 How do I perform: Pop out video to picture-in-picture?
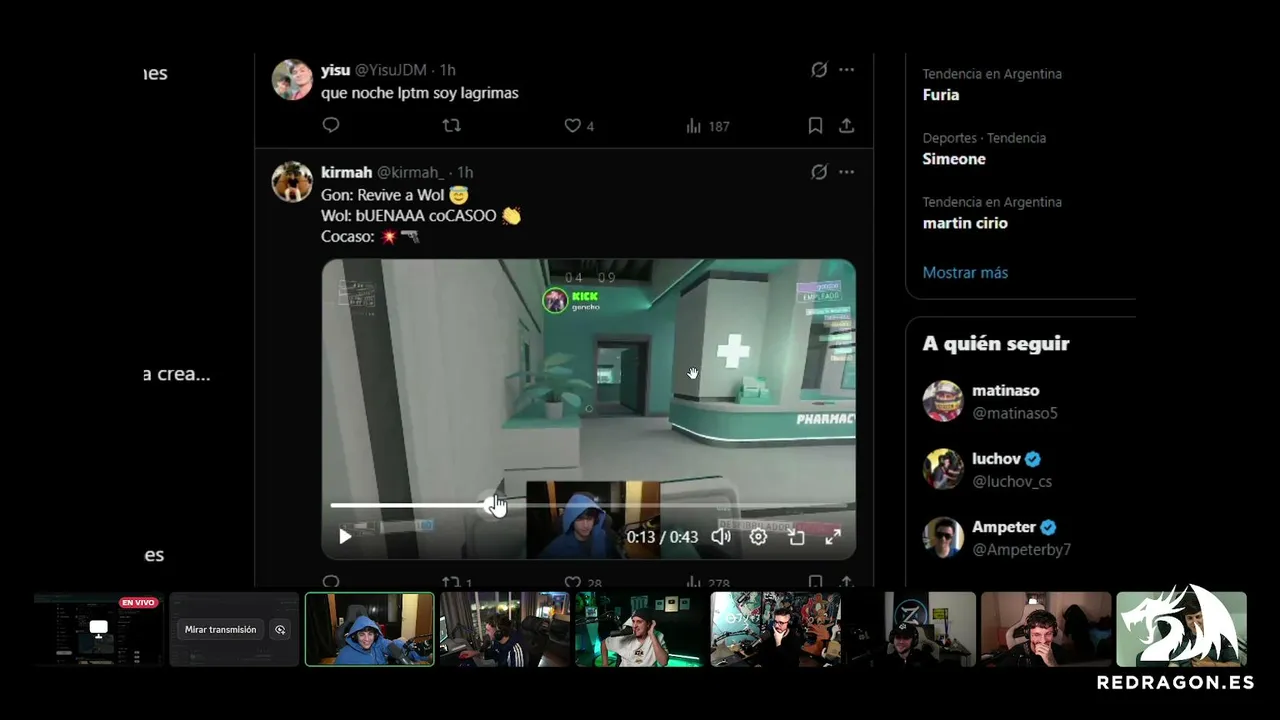[x=796, y=537]
